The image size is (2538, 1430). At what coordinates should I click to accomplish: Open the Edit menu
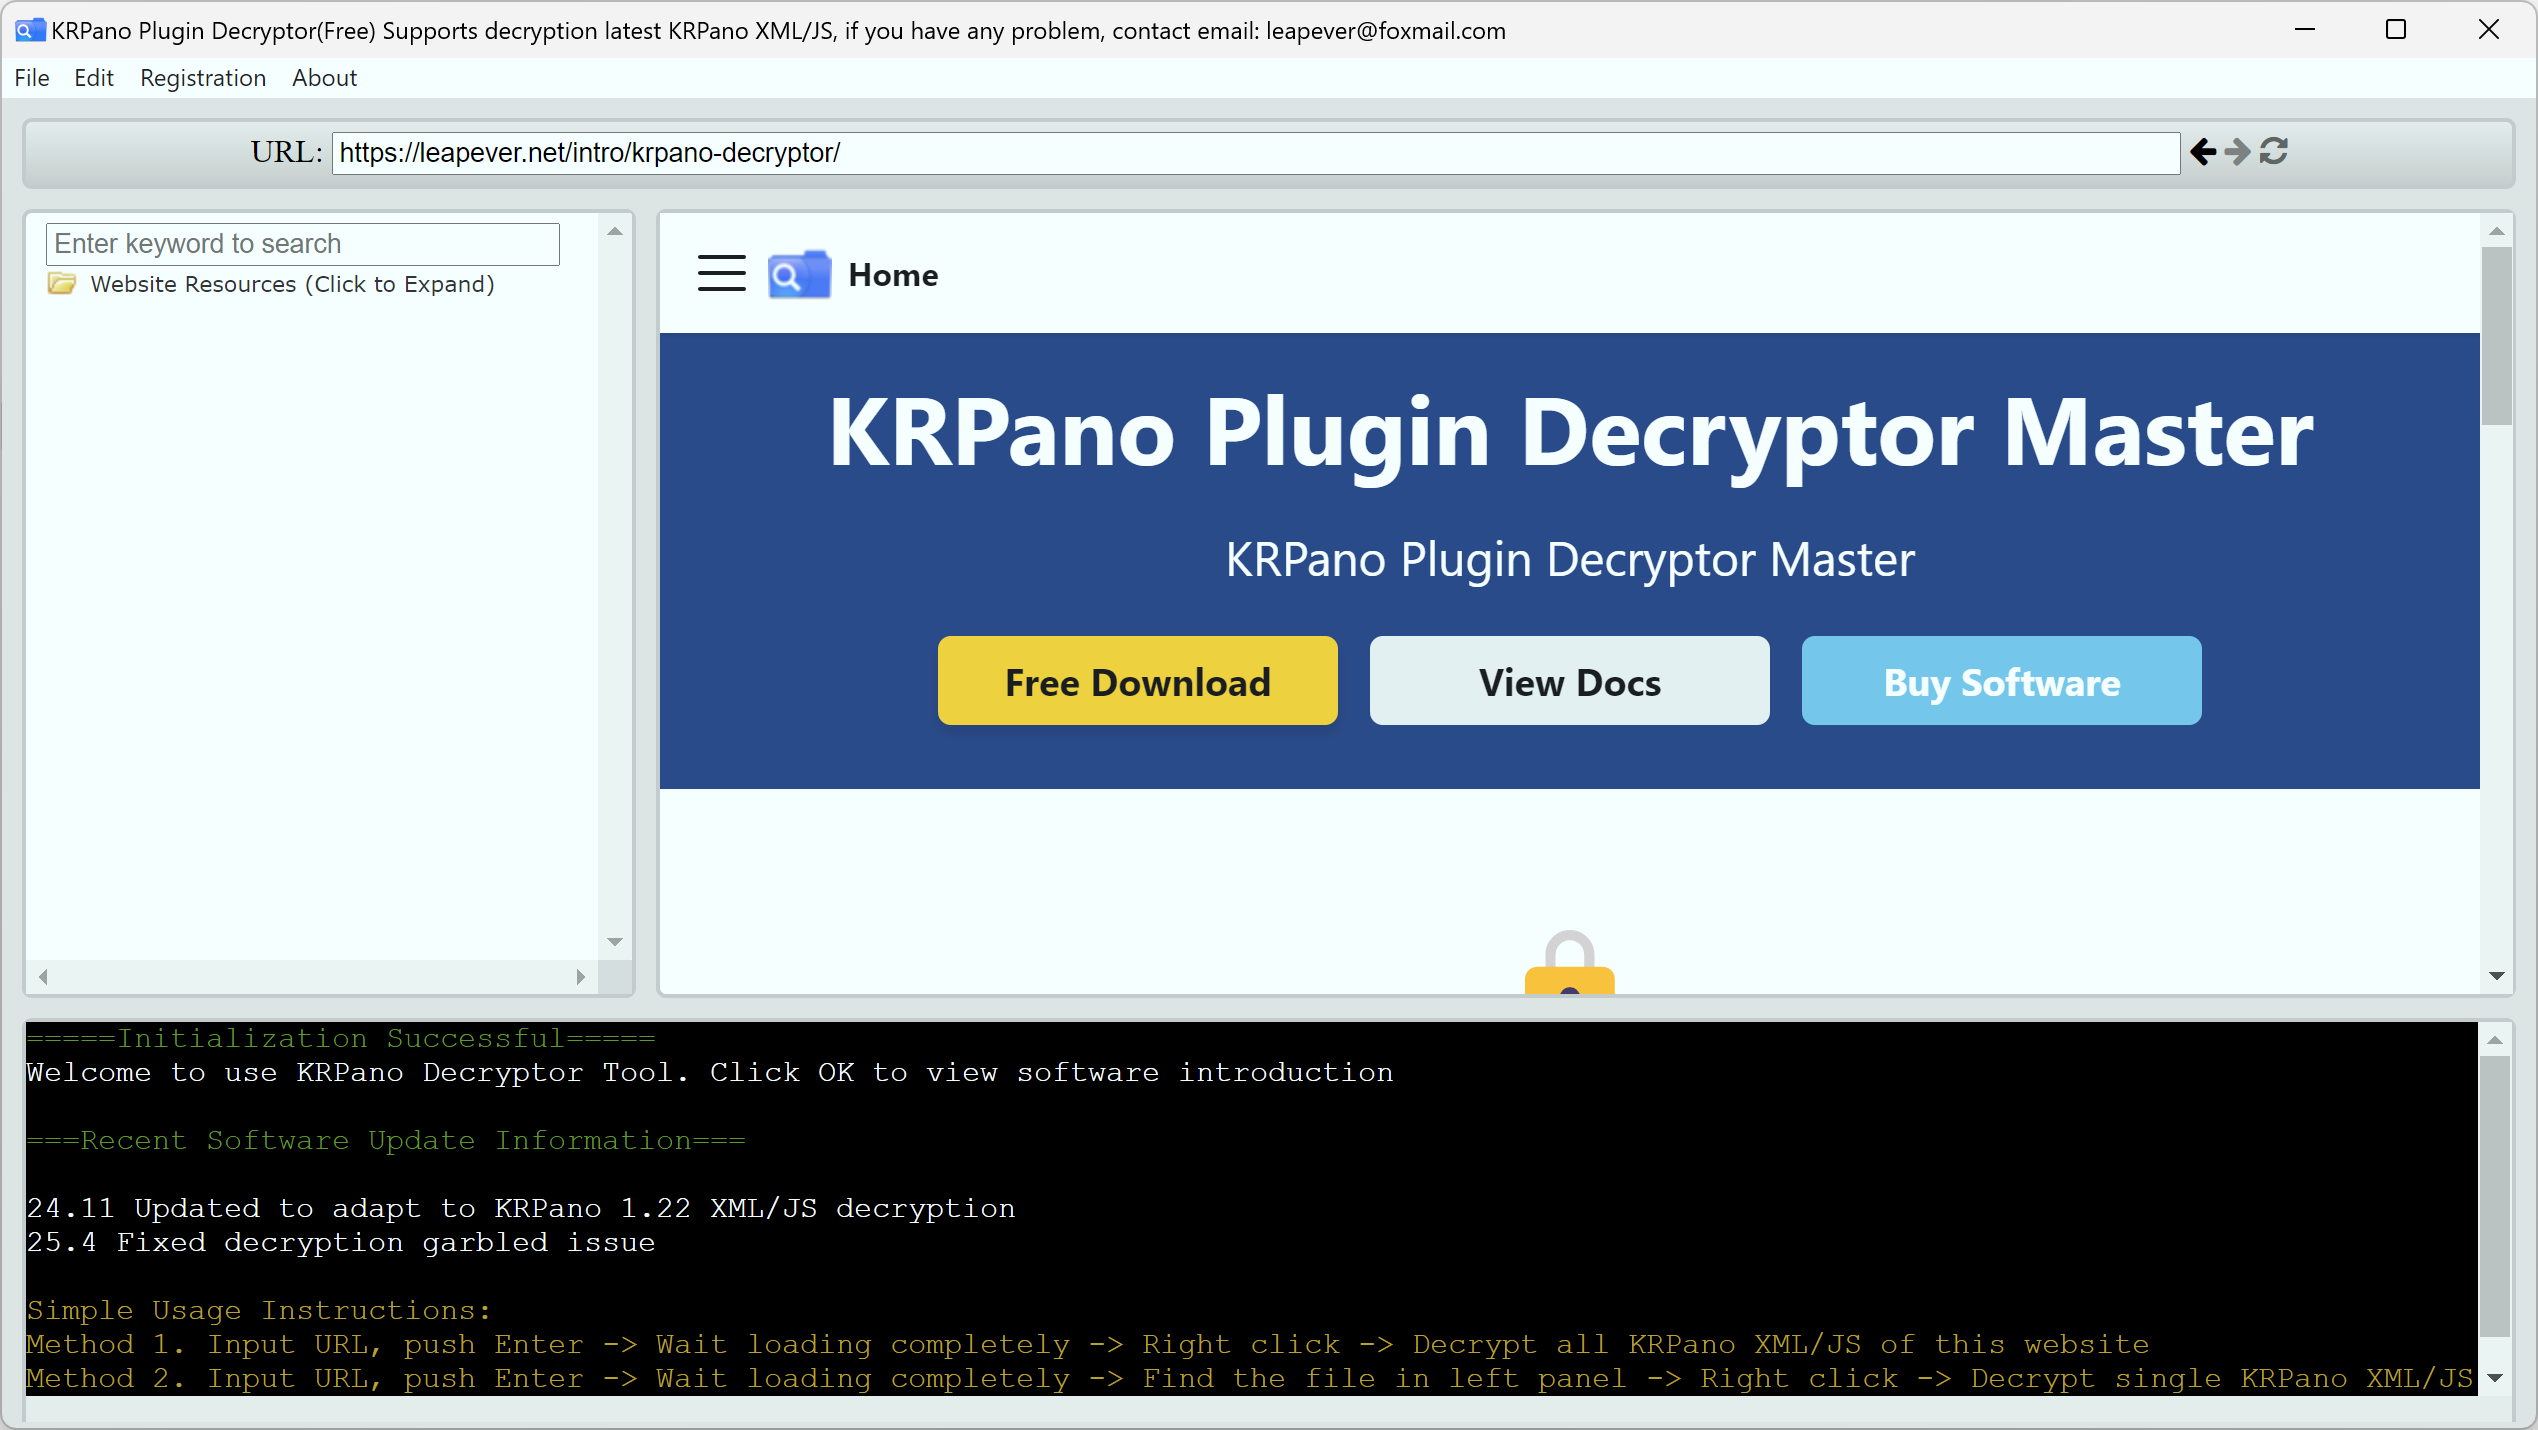click(94, 78)
